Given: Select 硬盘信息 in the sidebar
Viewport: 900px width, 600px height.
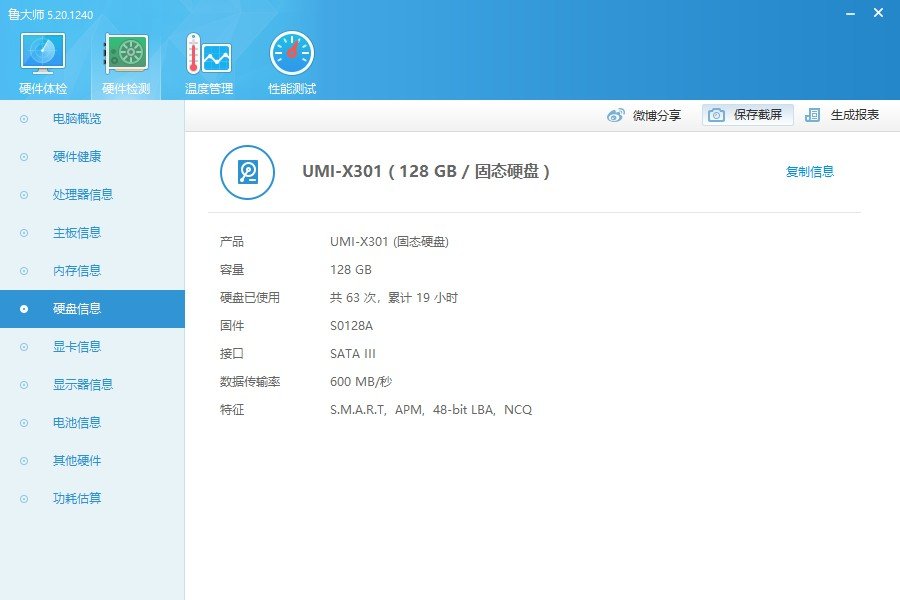Looking at the screenshot, I should click(x=92, y=309).
